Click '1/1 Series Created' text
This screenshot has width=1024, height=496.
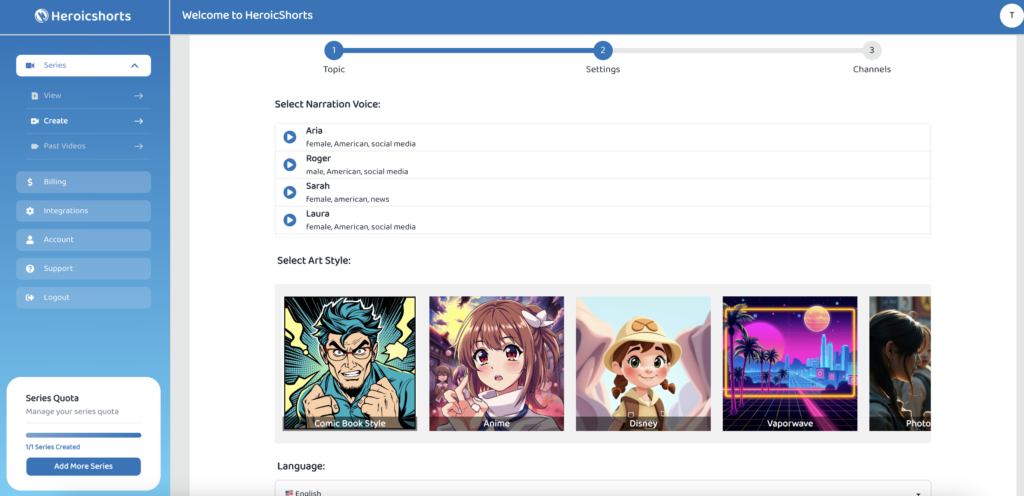53,447
